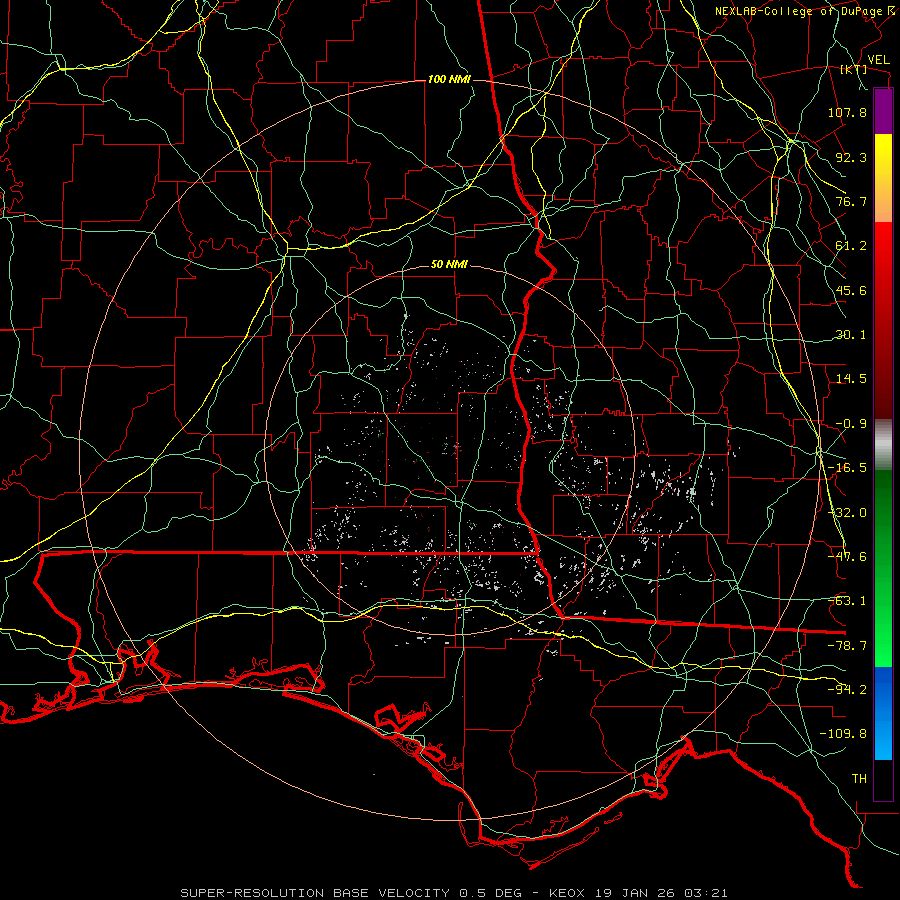Pick the blue segment of velocity scale
Screen dimensions: 900x900
pos(883,713)
